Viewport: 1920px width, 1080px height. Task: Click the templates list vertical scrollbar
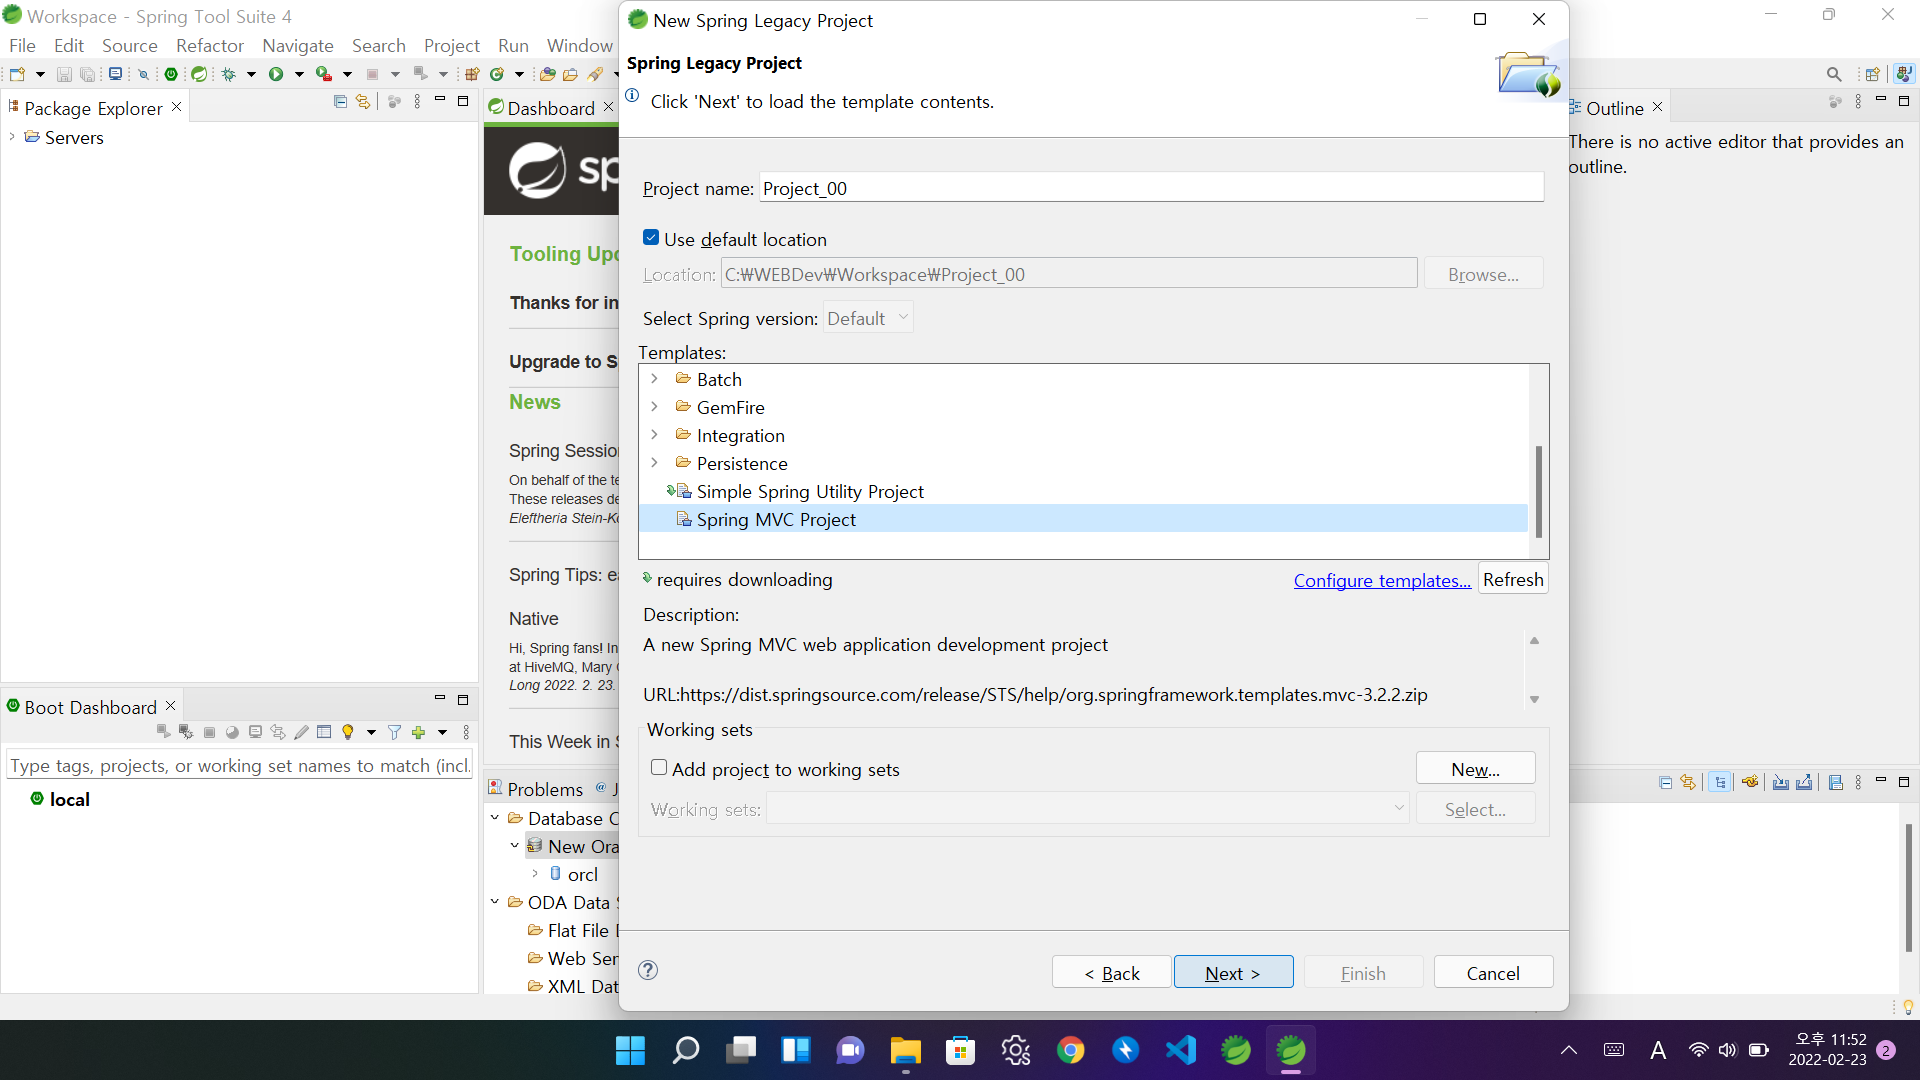click(x=1538, y=490)
